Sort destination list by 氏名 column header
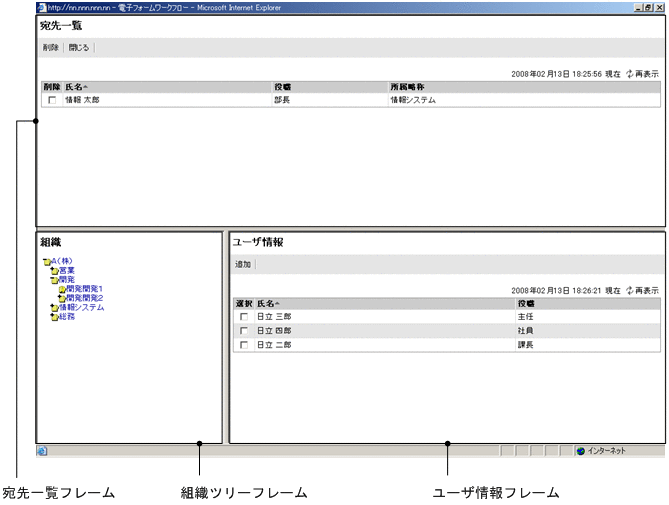Image resolution: width=669 pixels, height=505 pixels. (76, 87)
